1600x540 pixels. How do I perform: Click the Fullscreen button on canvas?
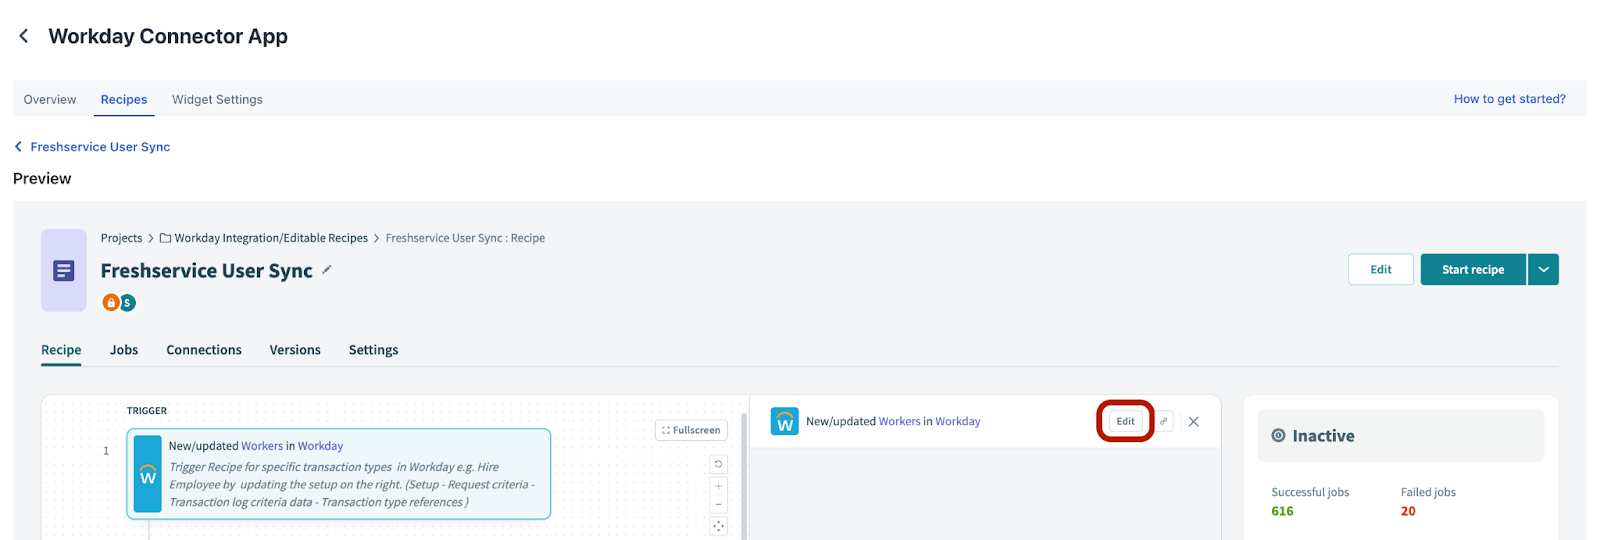point(691,430)
